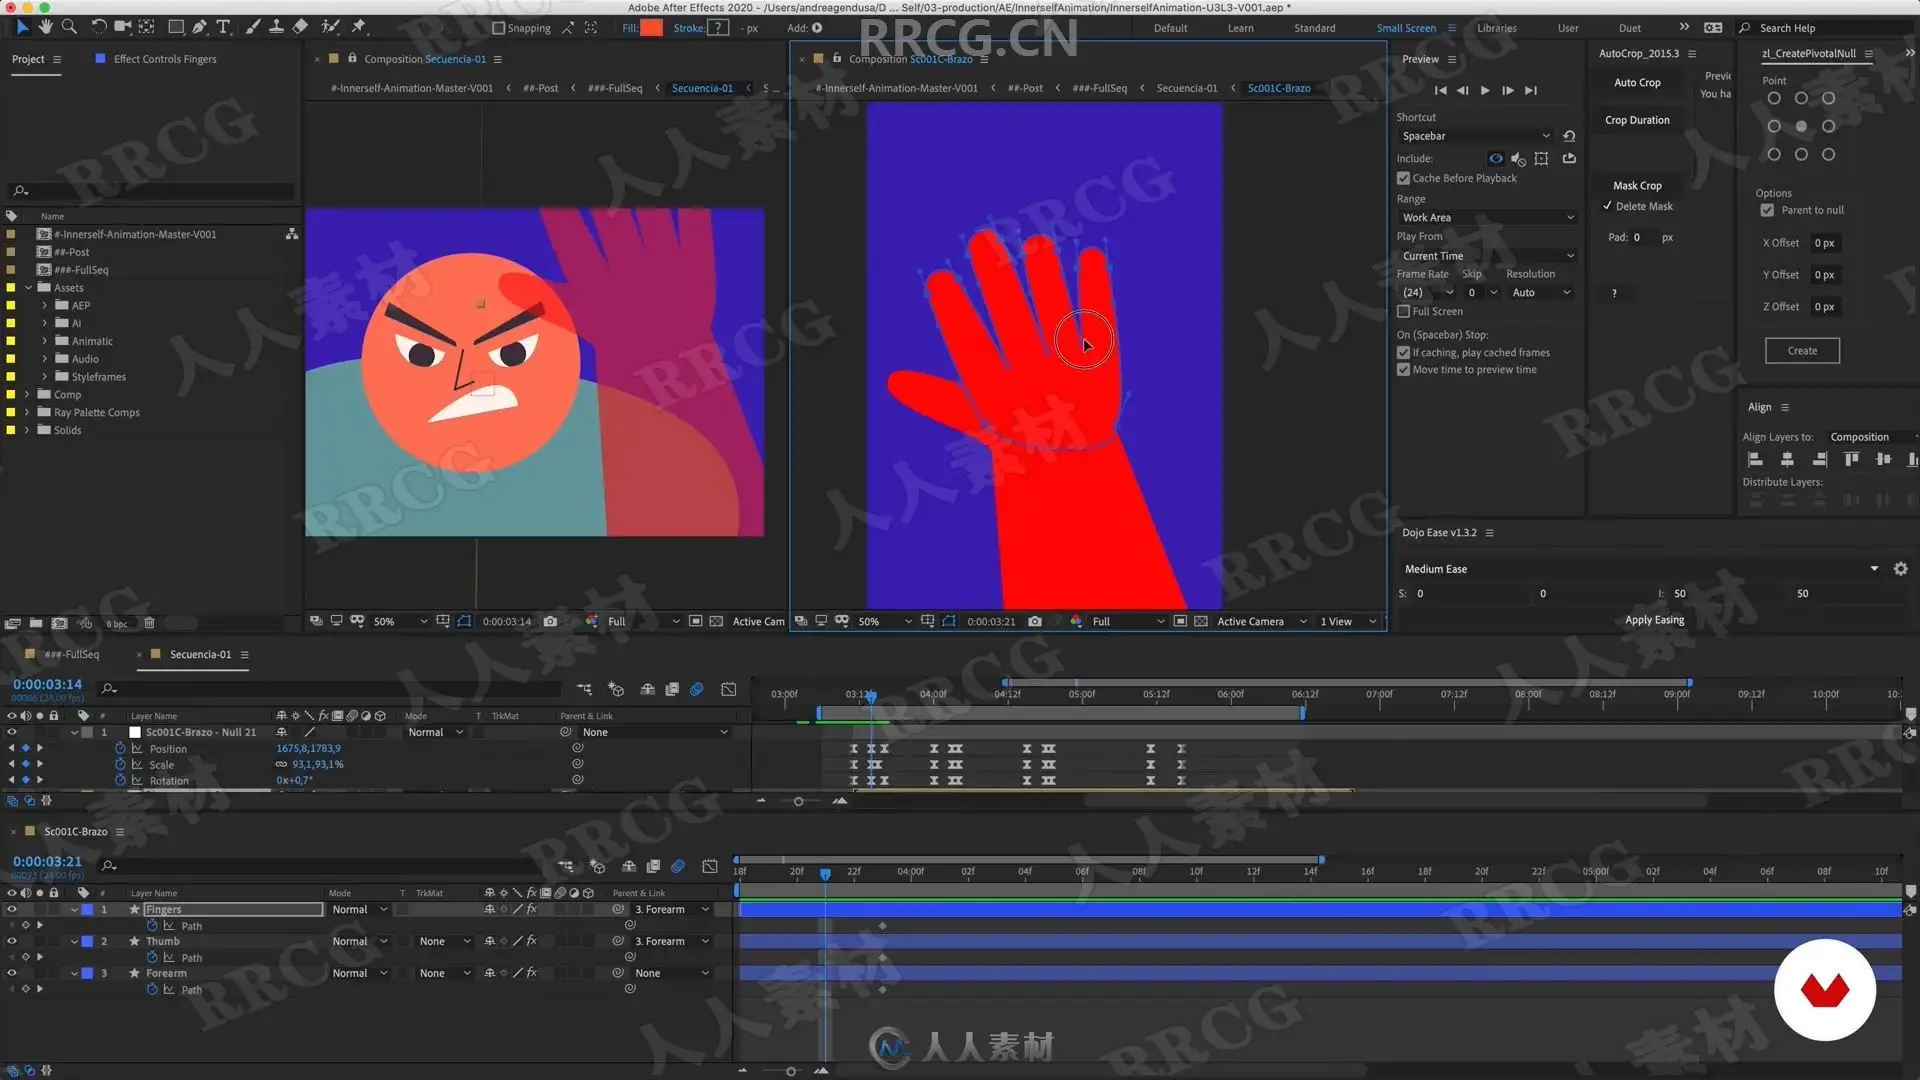This screenshot has width=1920, height=1080.
Task: Hide the Thumb layer with eye icon
Action: coord(12,941)
